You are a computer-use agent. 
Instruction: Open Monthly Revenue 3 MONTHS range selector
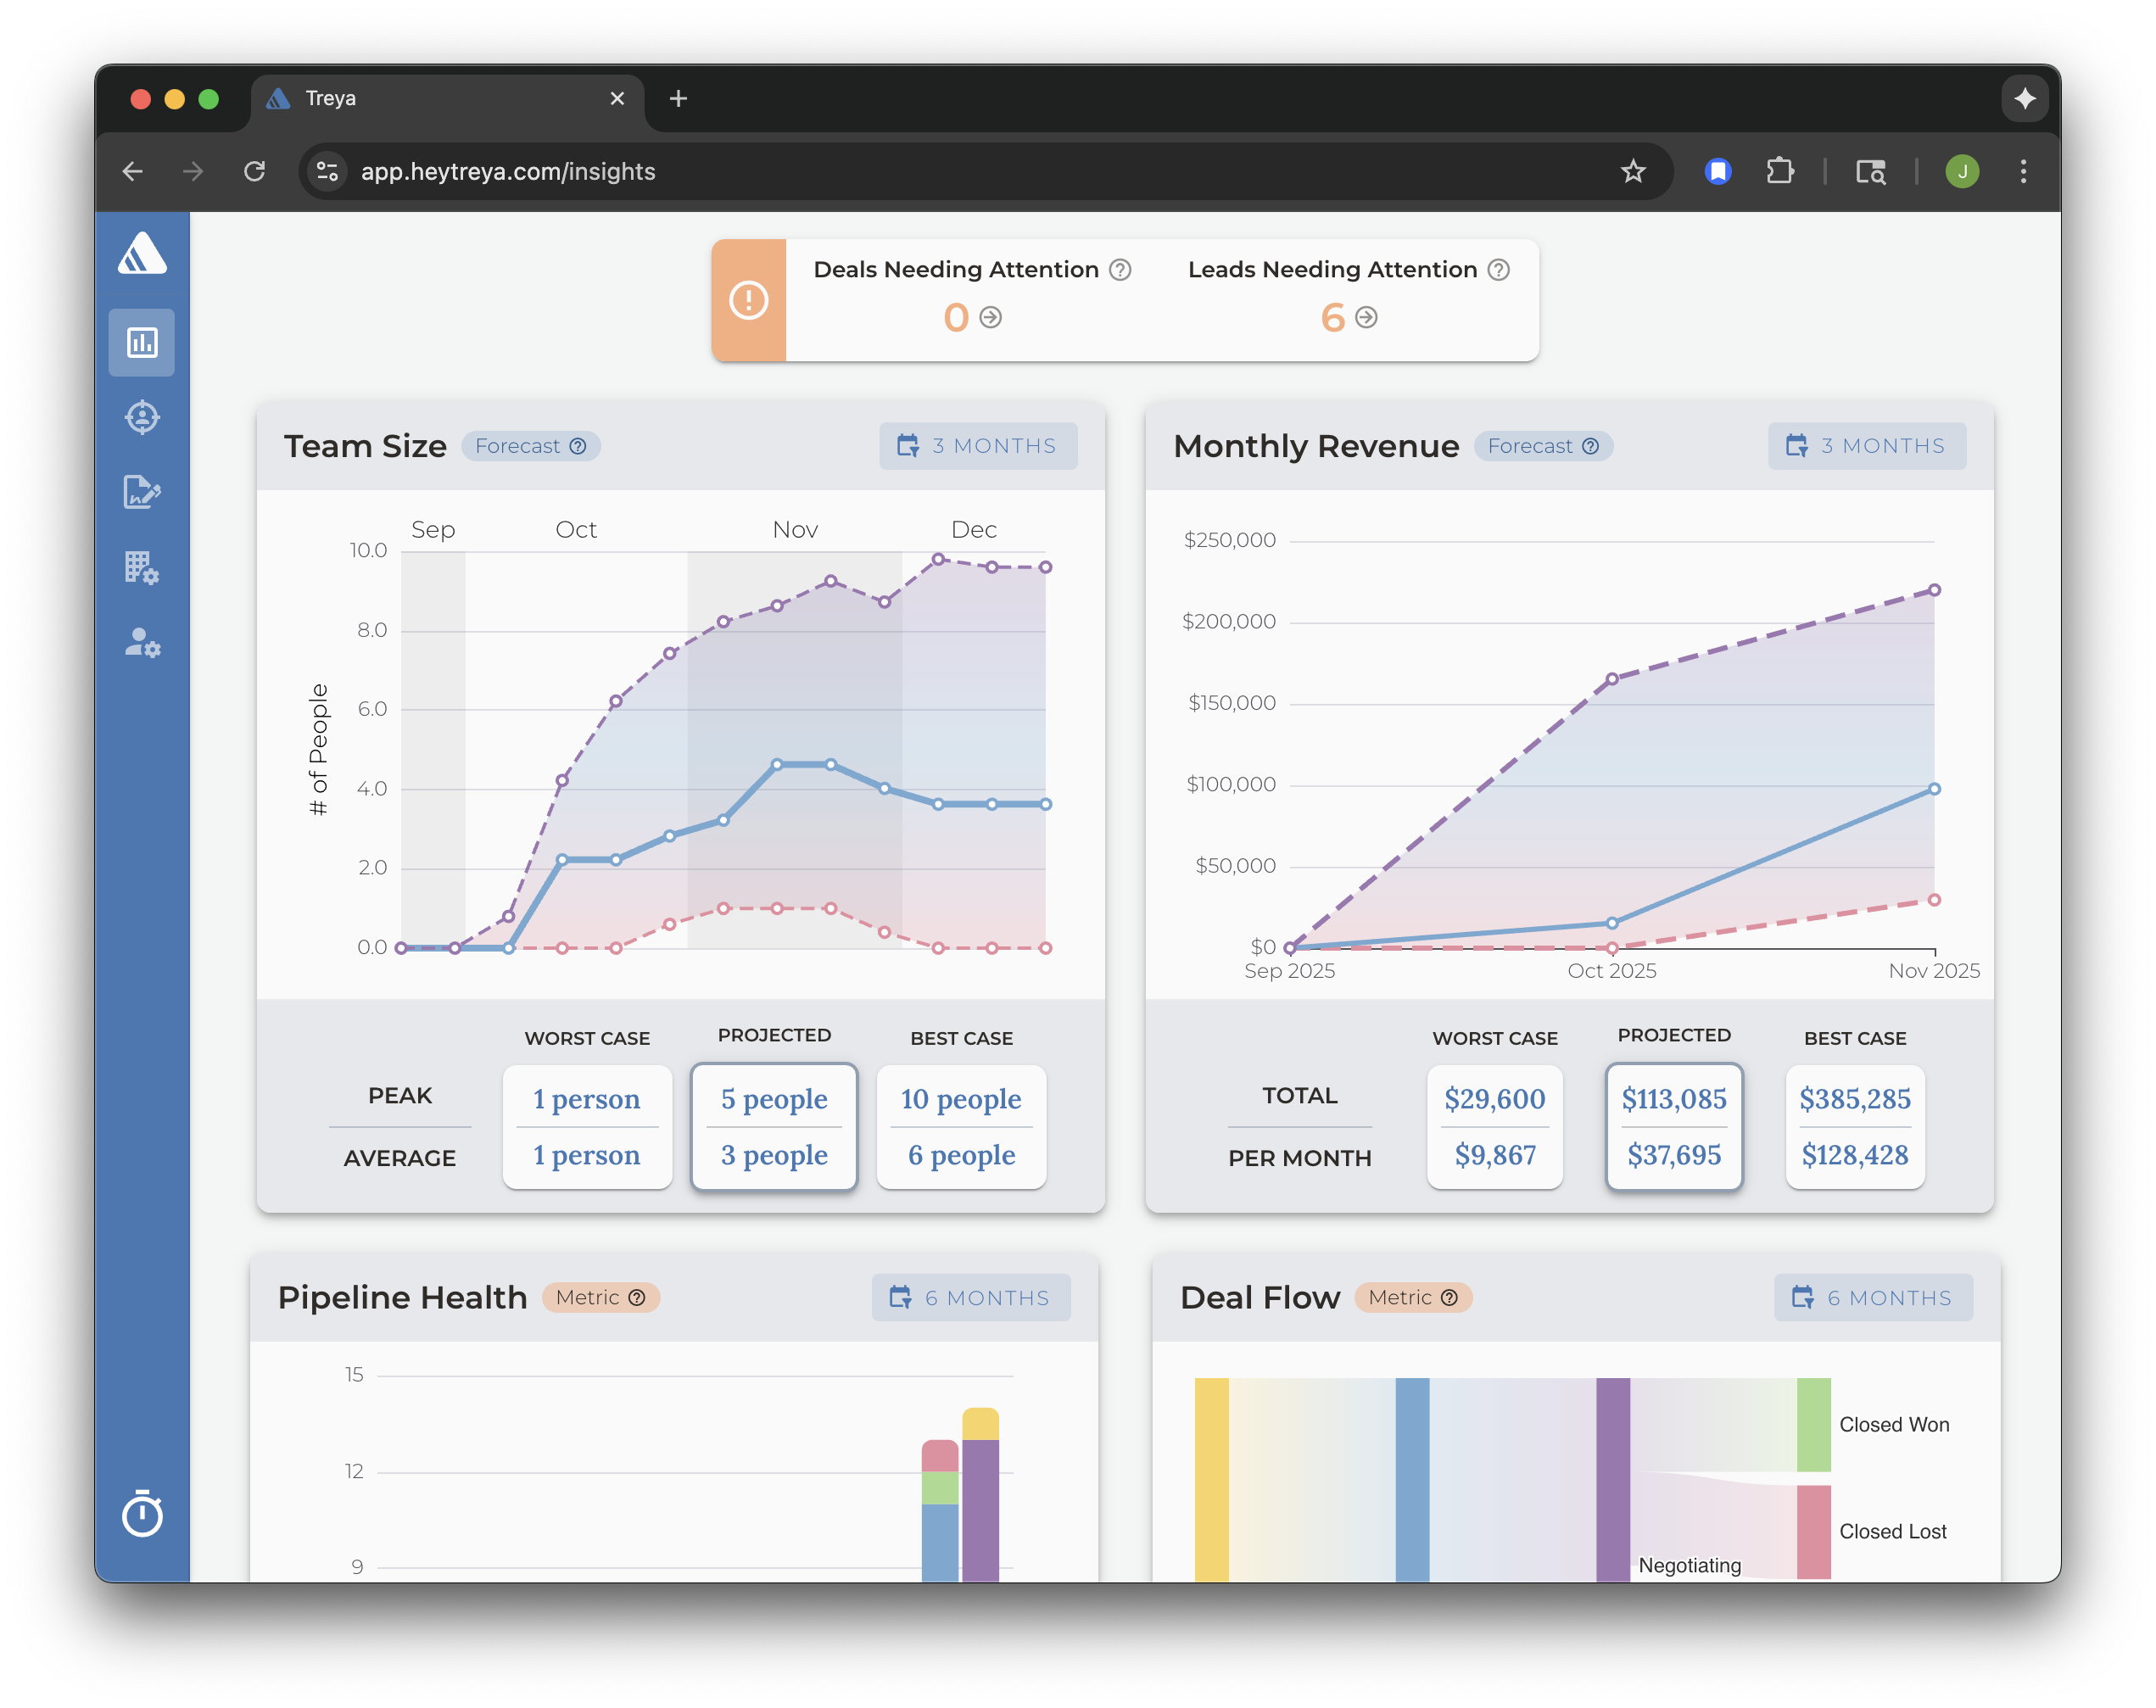click(1866, 446)
